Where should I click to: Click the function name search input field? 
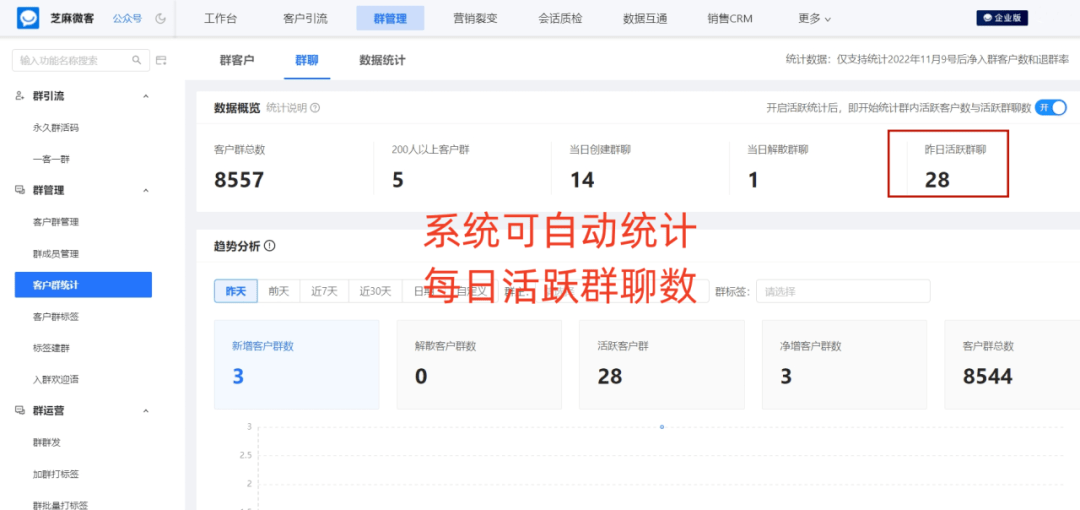[x=72, y=61]
